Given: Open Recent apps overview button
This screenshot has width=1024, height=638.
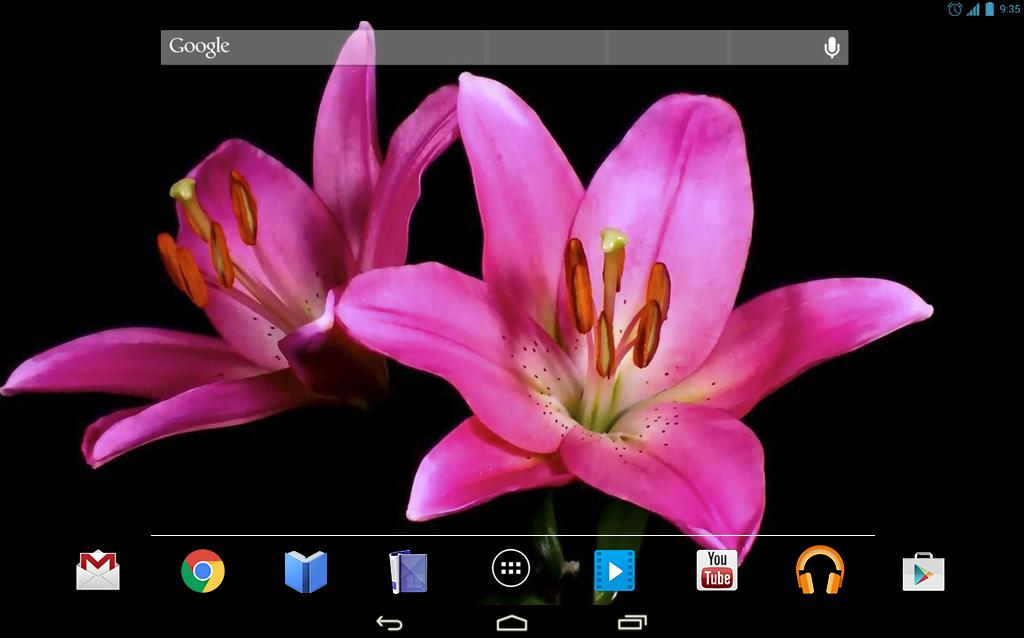Looking at the screenshot, I should (632, 623).
